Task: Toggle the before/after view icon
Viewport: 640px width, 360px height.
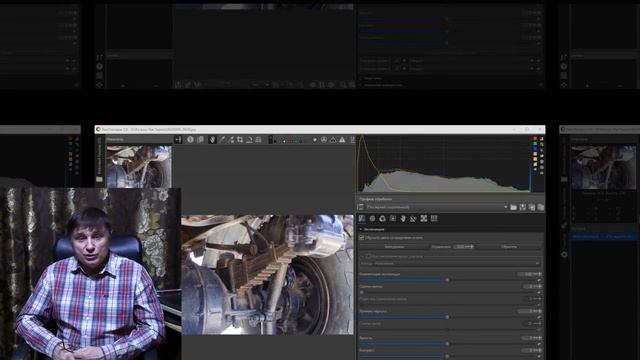Action: click(x=200, y=140)
